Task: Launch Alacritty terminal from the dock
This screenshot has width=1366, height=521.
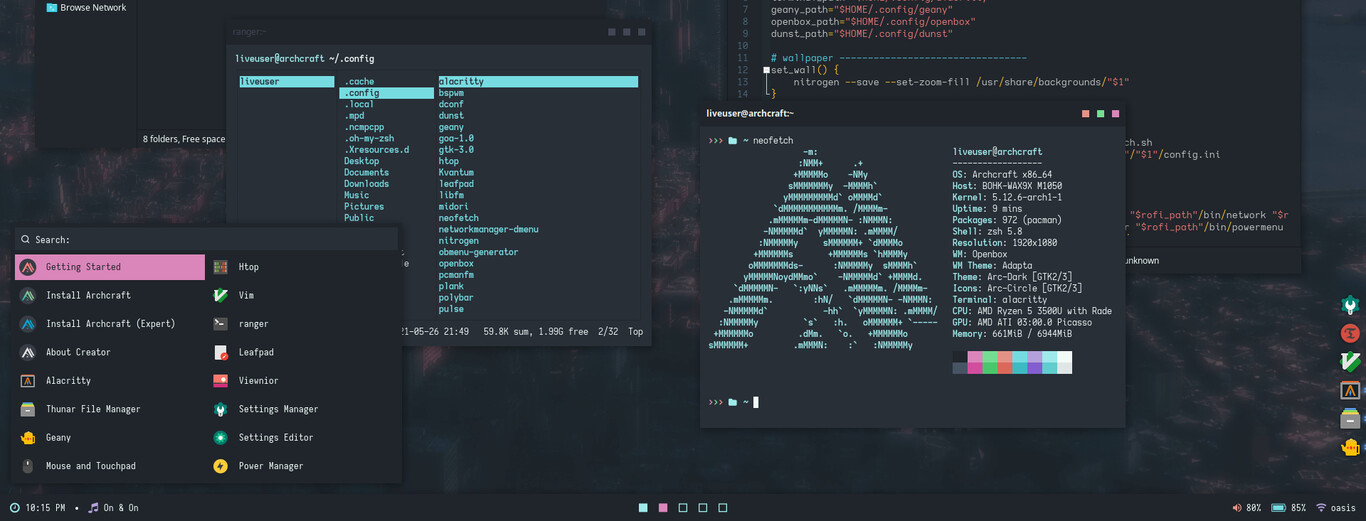Action: point(1351,391)
